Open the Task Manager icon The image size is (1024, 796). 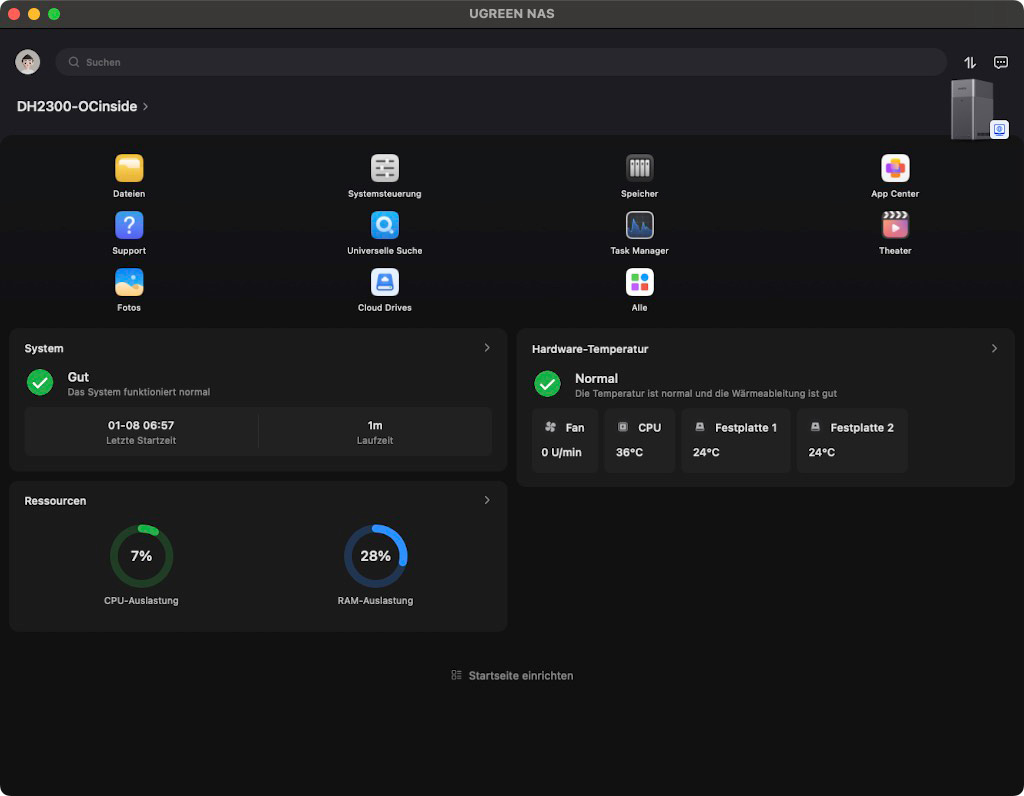pos(640,225)
